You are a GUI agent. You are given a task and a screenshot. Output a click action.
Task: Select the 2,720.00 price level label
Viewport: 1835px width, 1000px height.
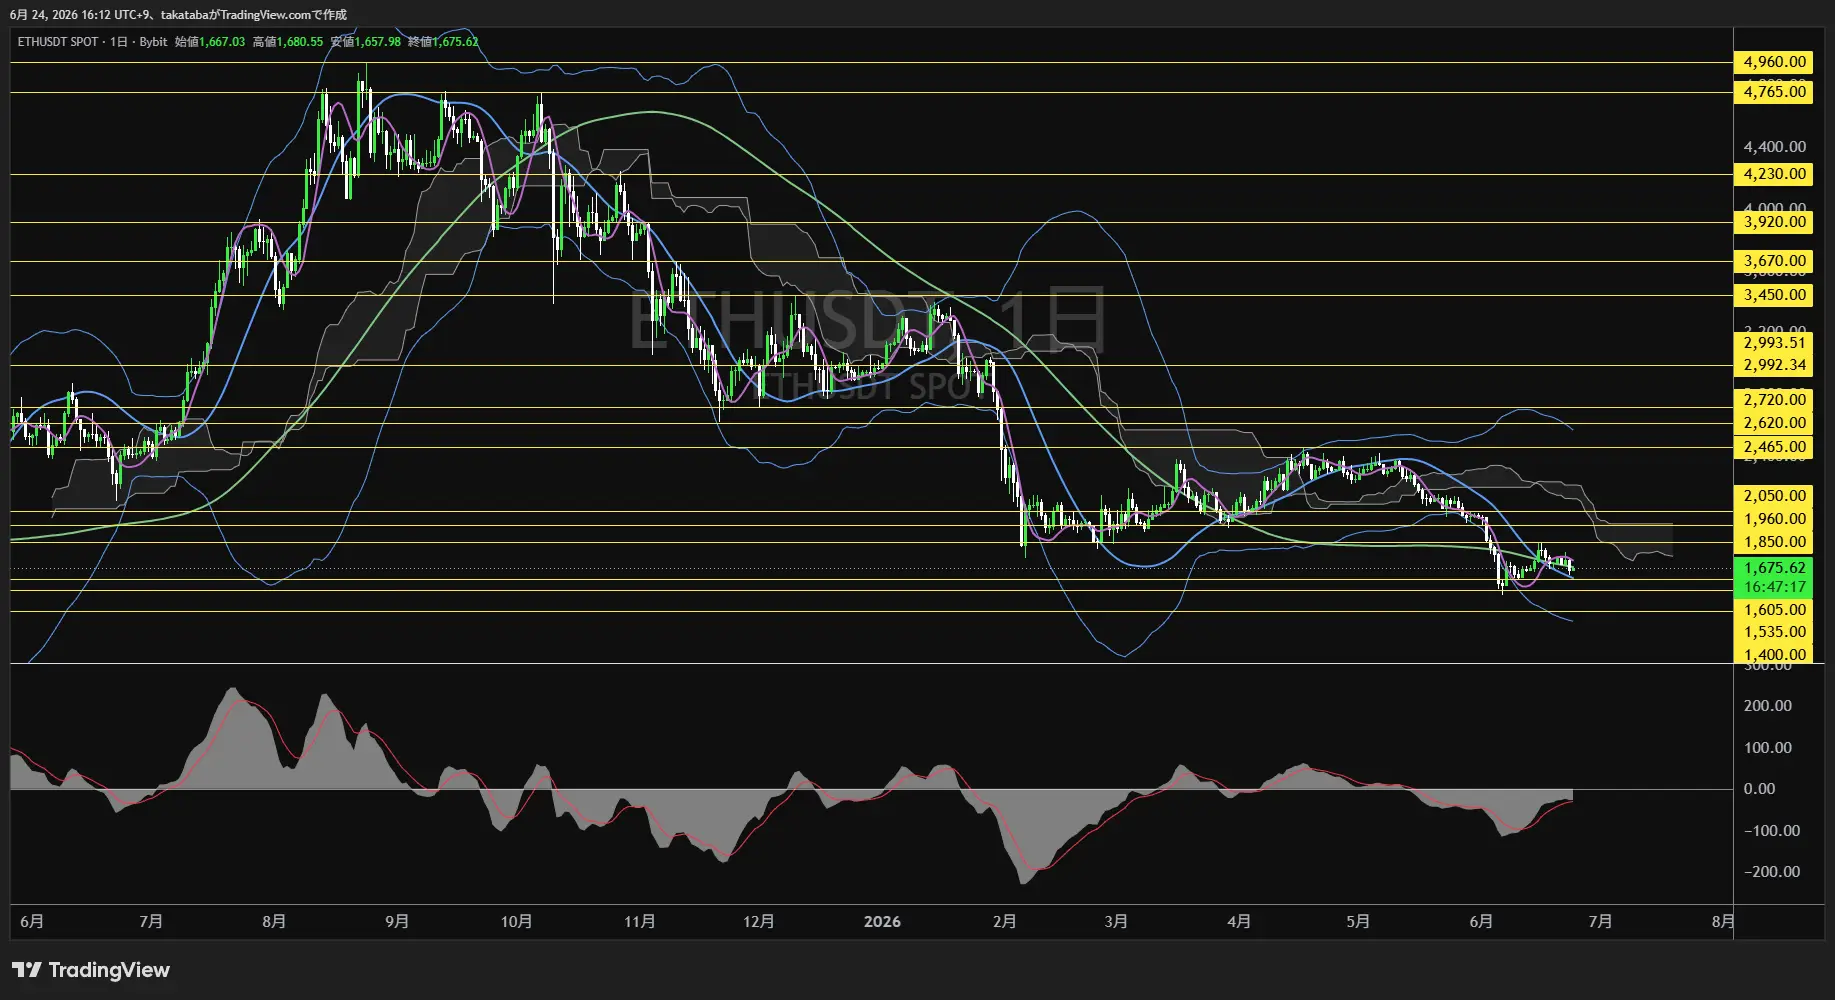click(1775, 400)
